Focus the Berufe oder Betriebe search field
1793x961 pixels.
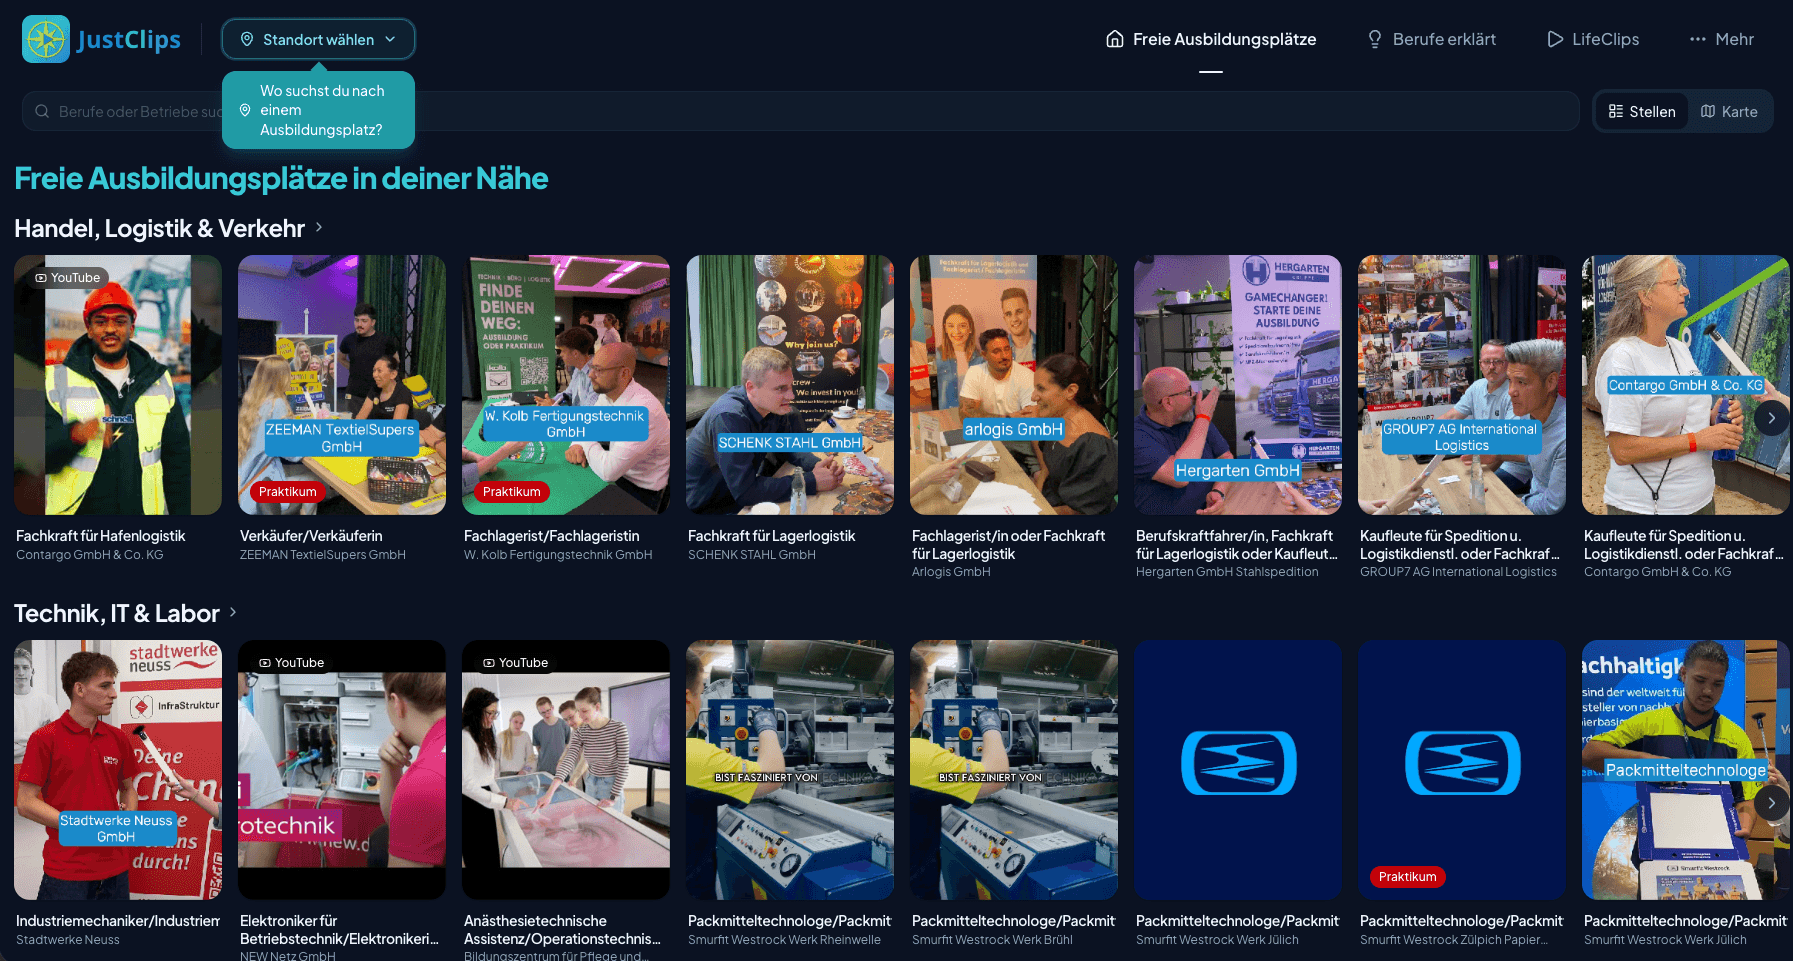[800, 111]
